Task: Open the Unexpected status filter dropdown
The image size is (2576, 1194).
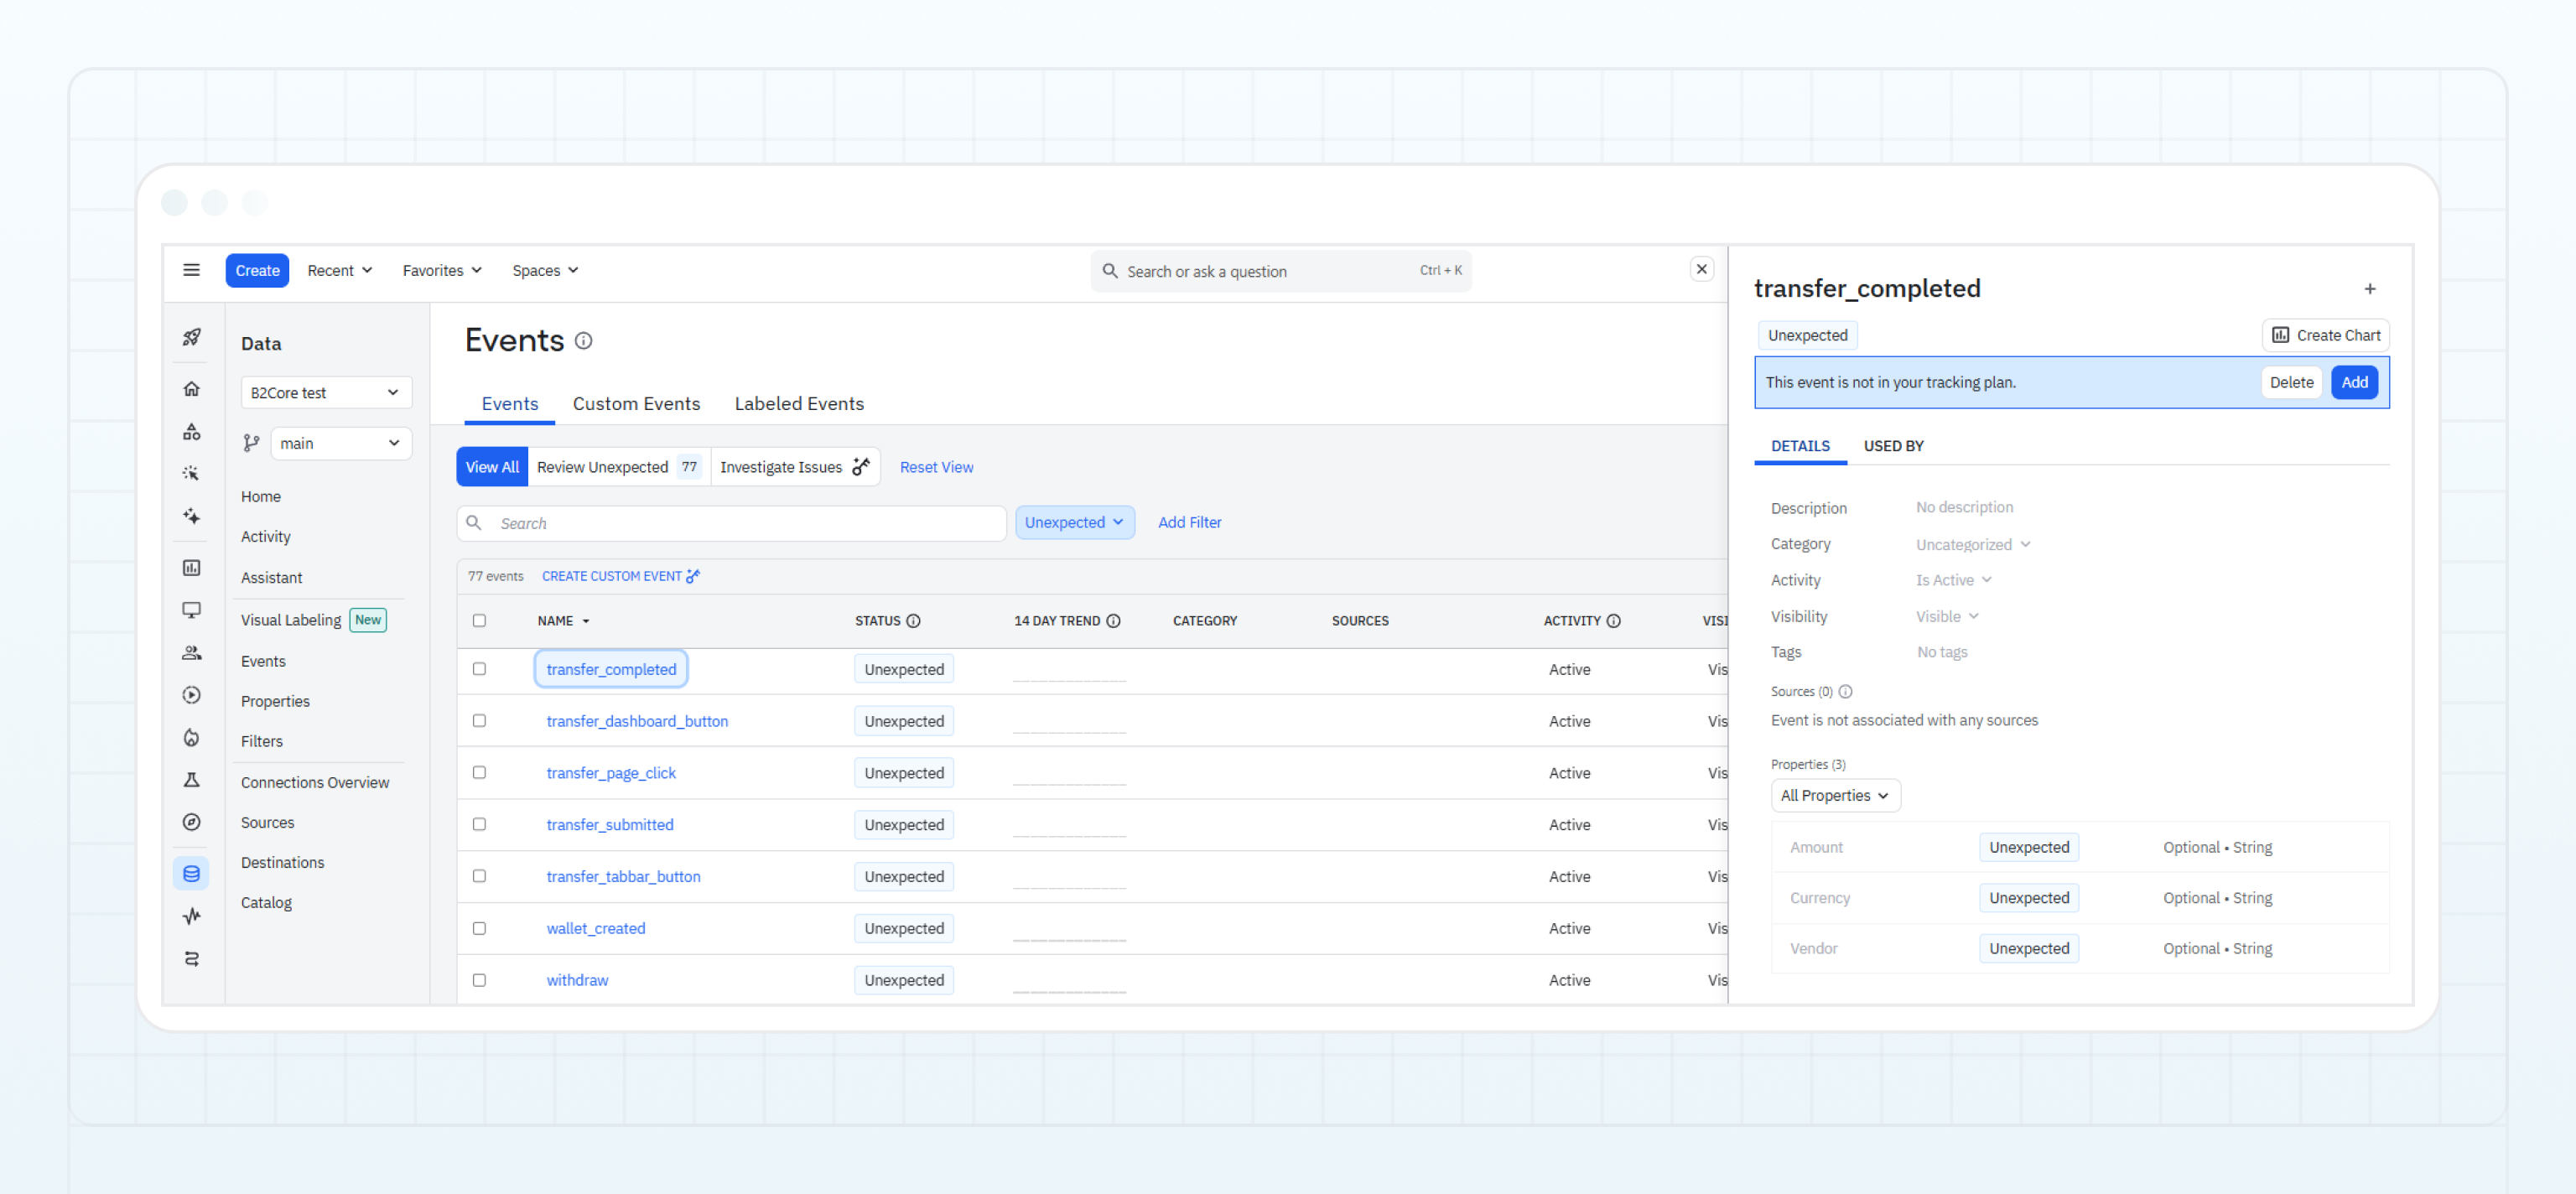Action: click(x=1074, y=522)
